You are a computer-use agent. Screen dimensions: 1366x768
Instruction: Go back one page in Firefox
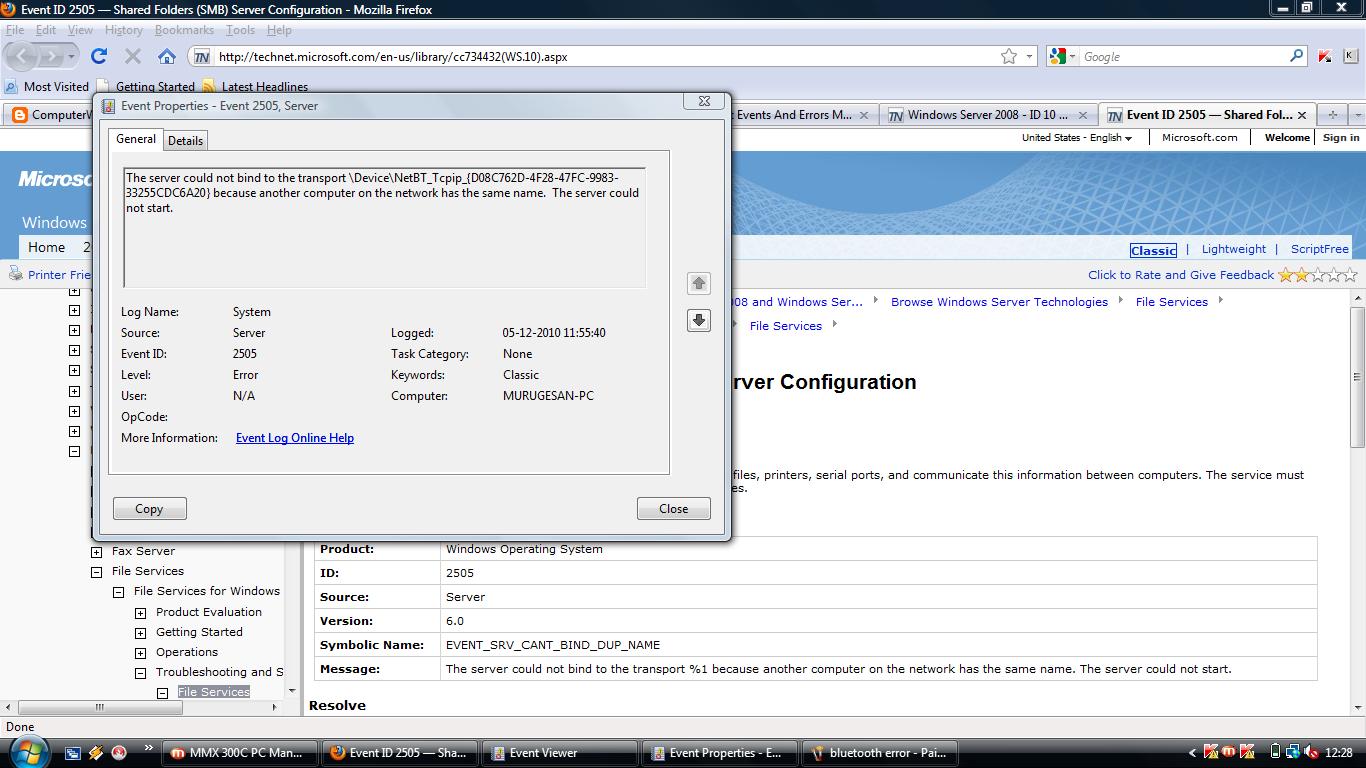click(x=23, y=56)
